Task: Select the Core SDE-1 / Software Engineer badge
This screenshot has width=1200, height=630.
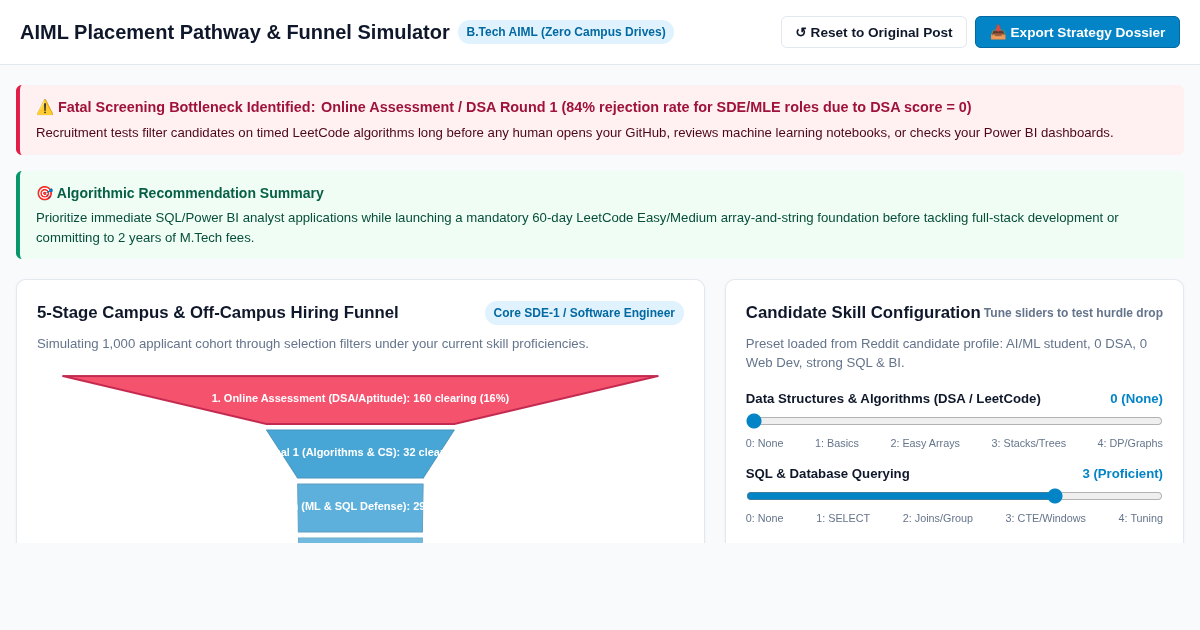Action: pos(584,313)
